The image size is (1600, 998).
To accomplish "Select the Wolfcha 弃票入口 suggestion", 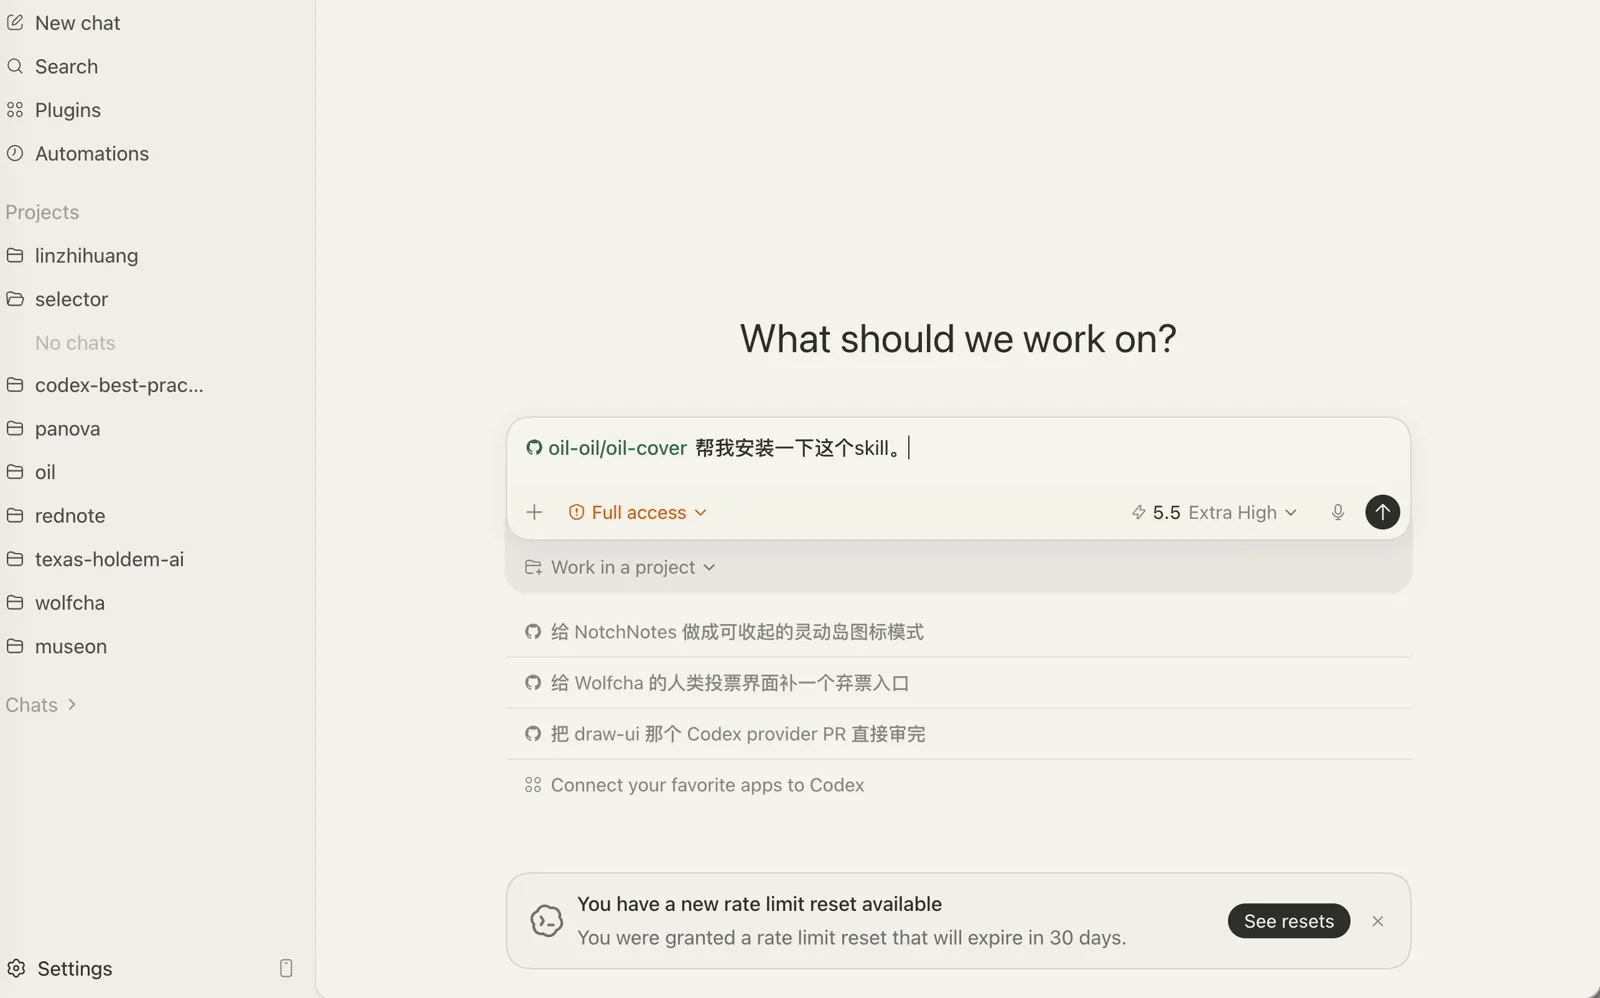I will 958,683.
